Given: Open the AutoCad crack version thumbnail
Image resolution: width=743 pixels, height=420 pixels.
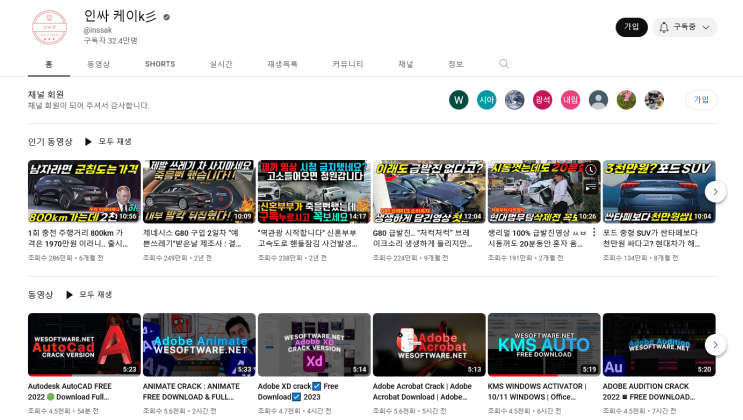Looking at the screenshot, I should [84, 345].
